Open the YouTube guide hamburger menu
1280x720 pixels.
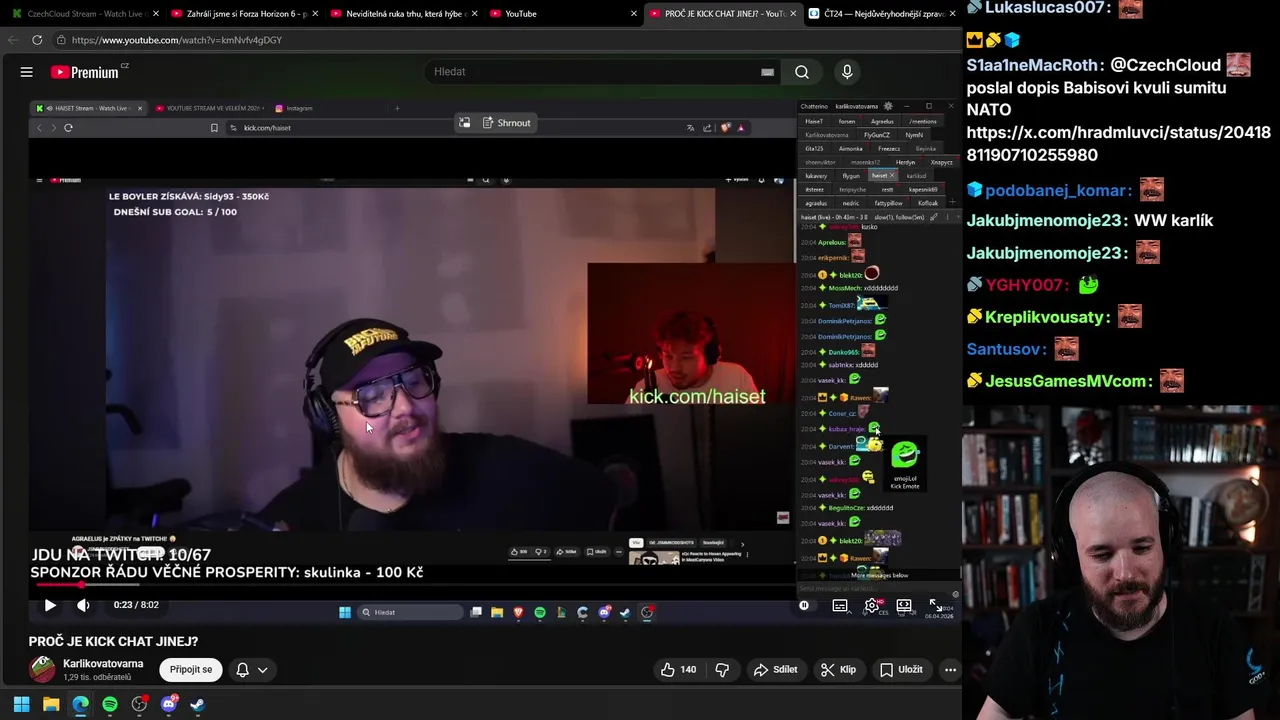coord(27,72)
